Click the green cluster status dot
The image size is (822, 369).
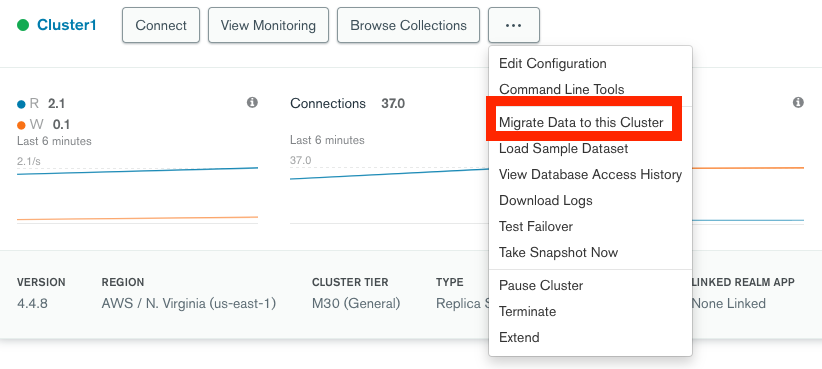coord(23,25)
